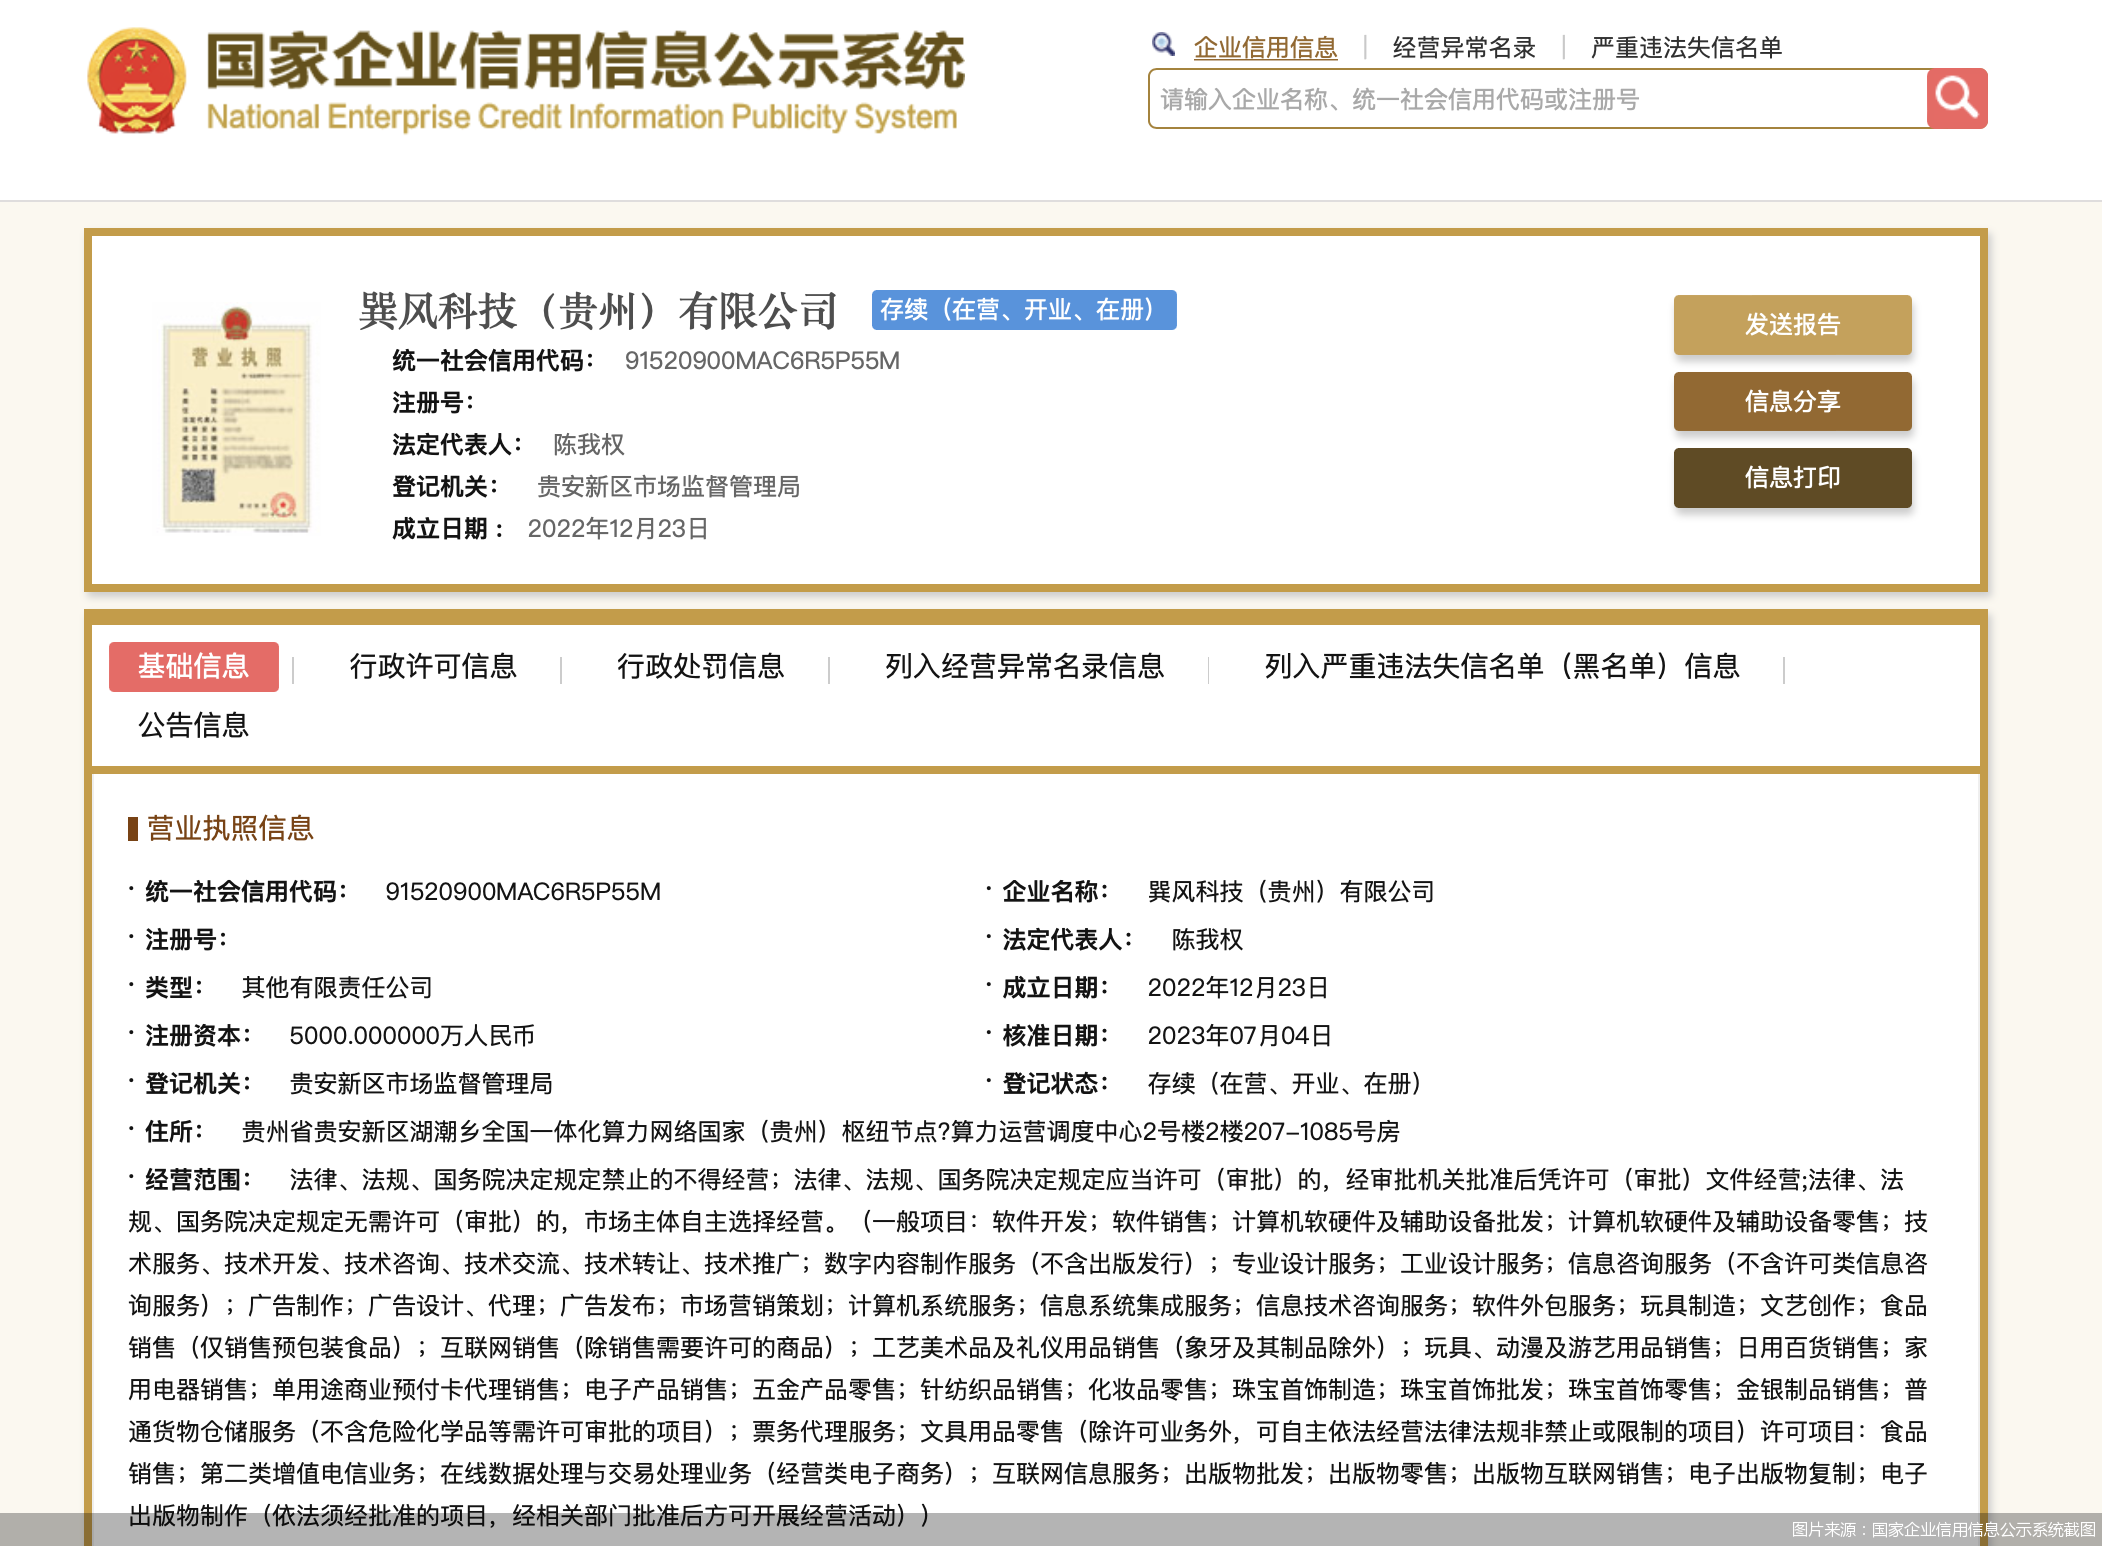Screen dimensions: 2102x1546
Task: Click the 发送报告 button
Action: click(1791, 324)
